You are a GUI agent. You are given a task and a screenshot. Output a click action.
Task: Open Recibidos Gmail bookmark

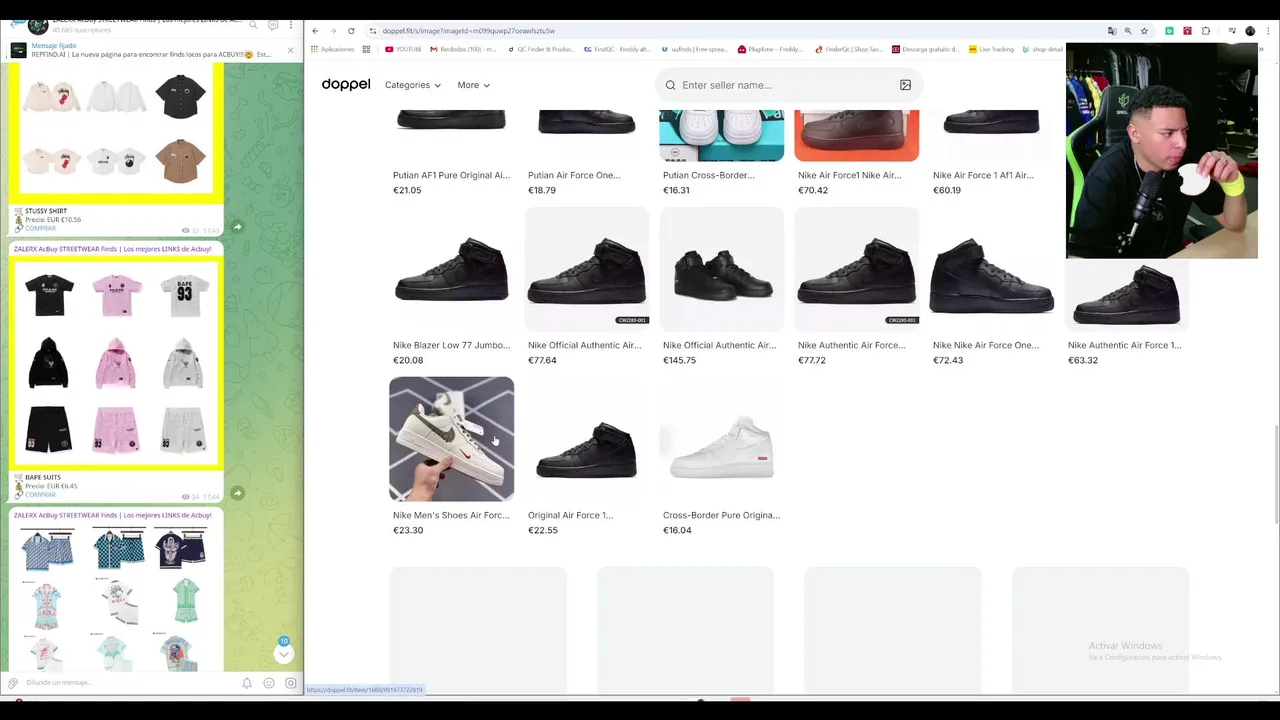click(463, 49)
